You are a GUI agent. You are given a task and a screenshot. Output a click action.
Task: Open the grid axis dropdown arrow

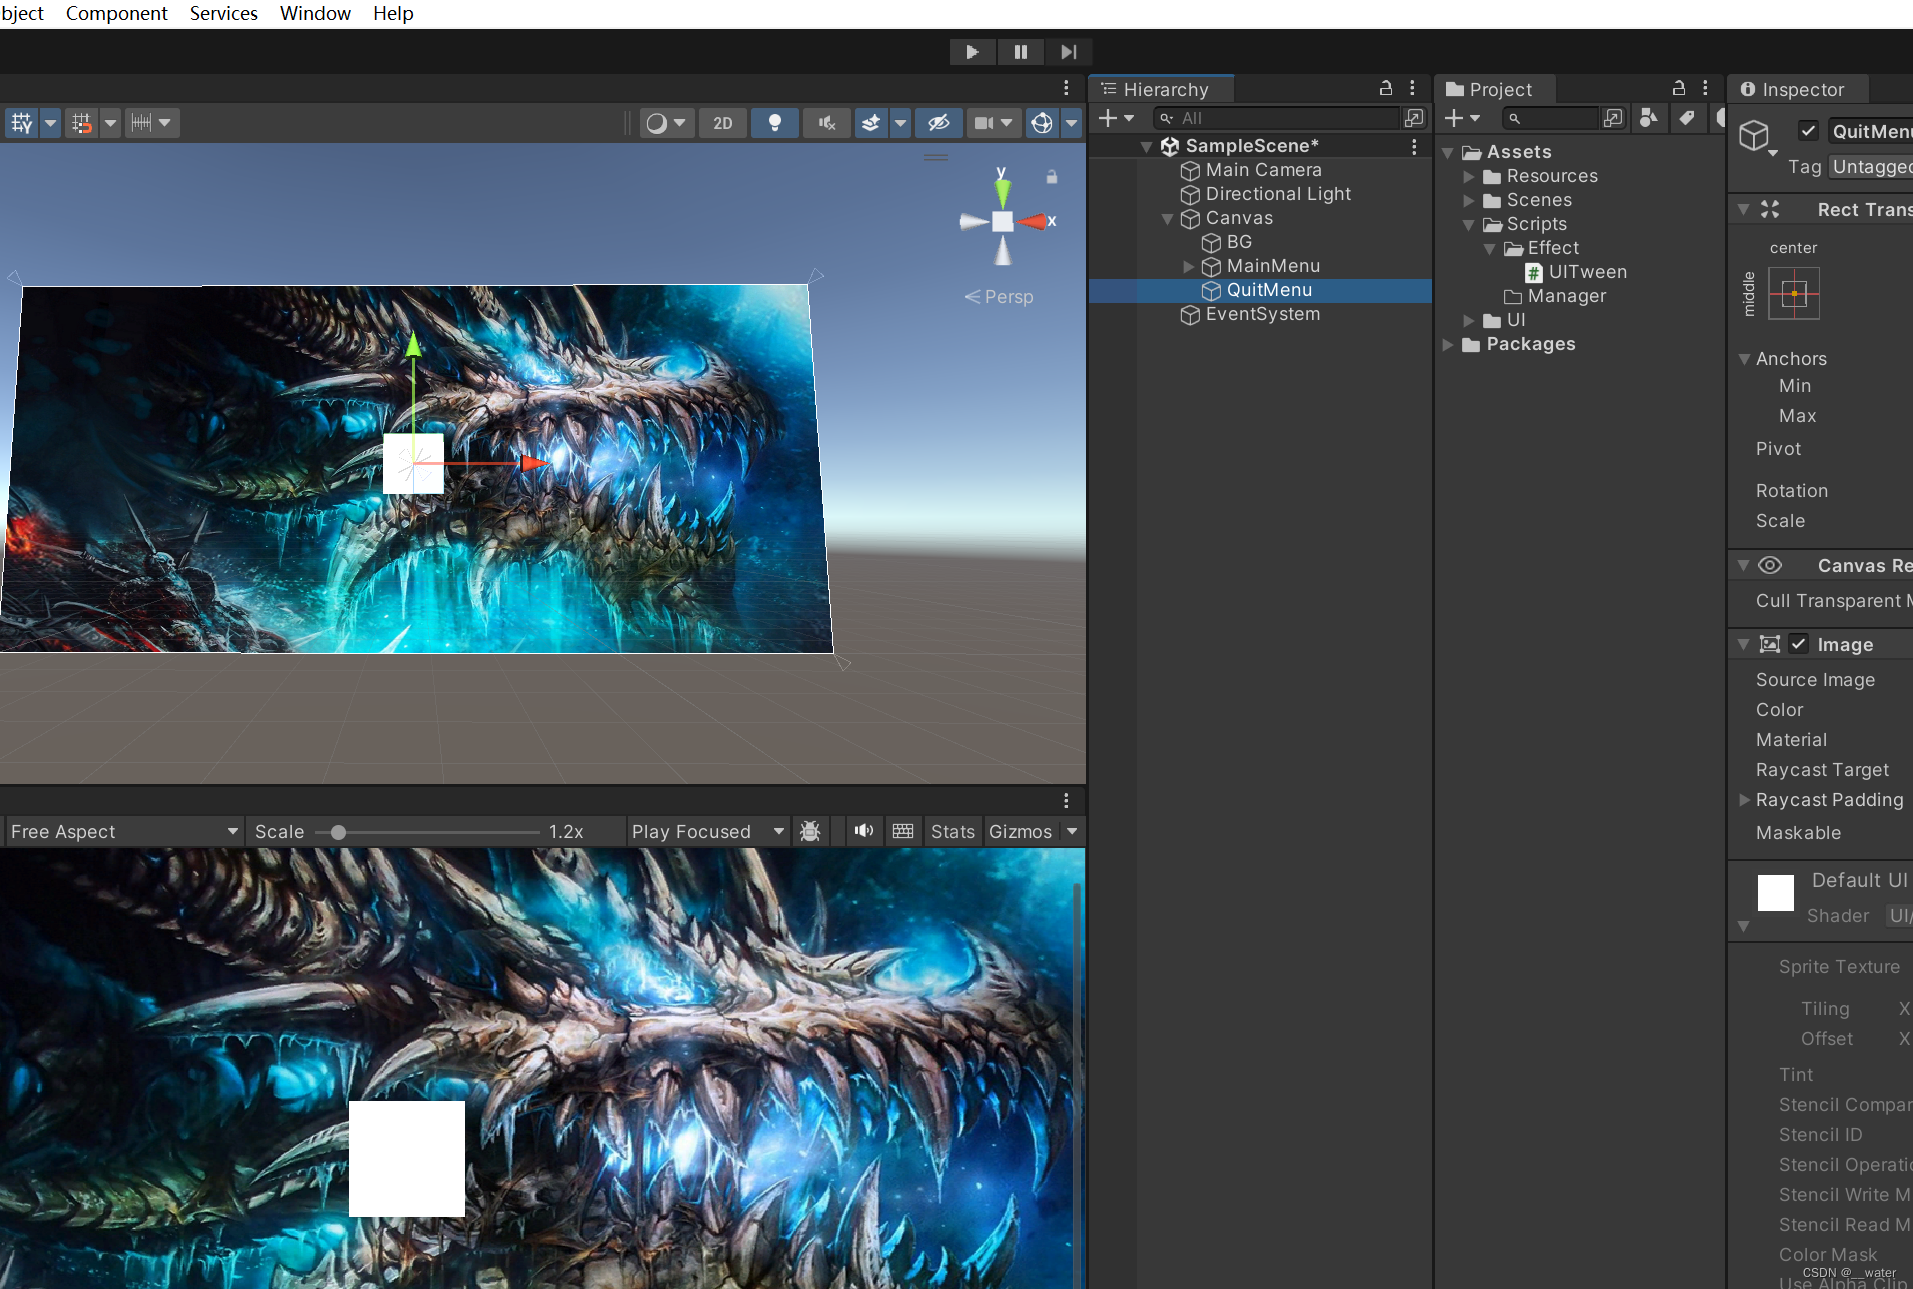50,123
